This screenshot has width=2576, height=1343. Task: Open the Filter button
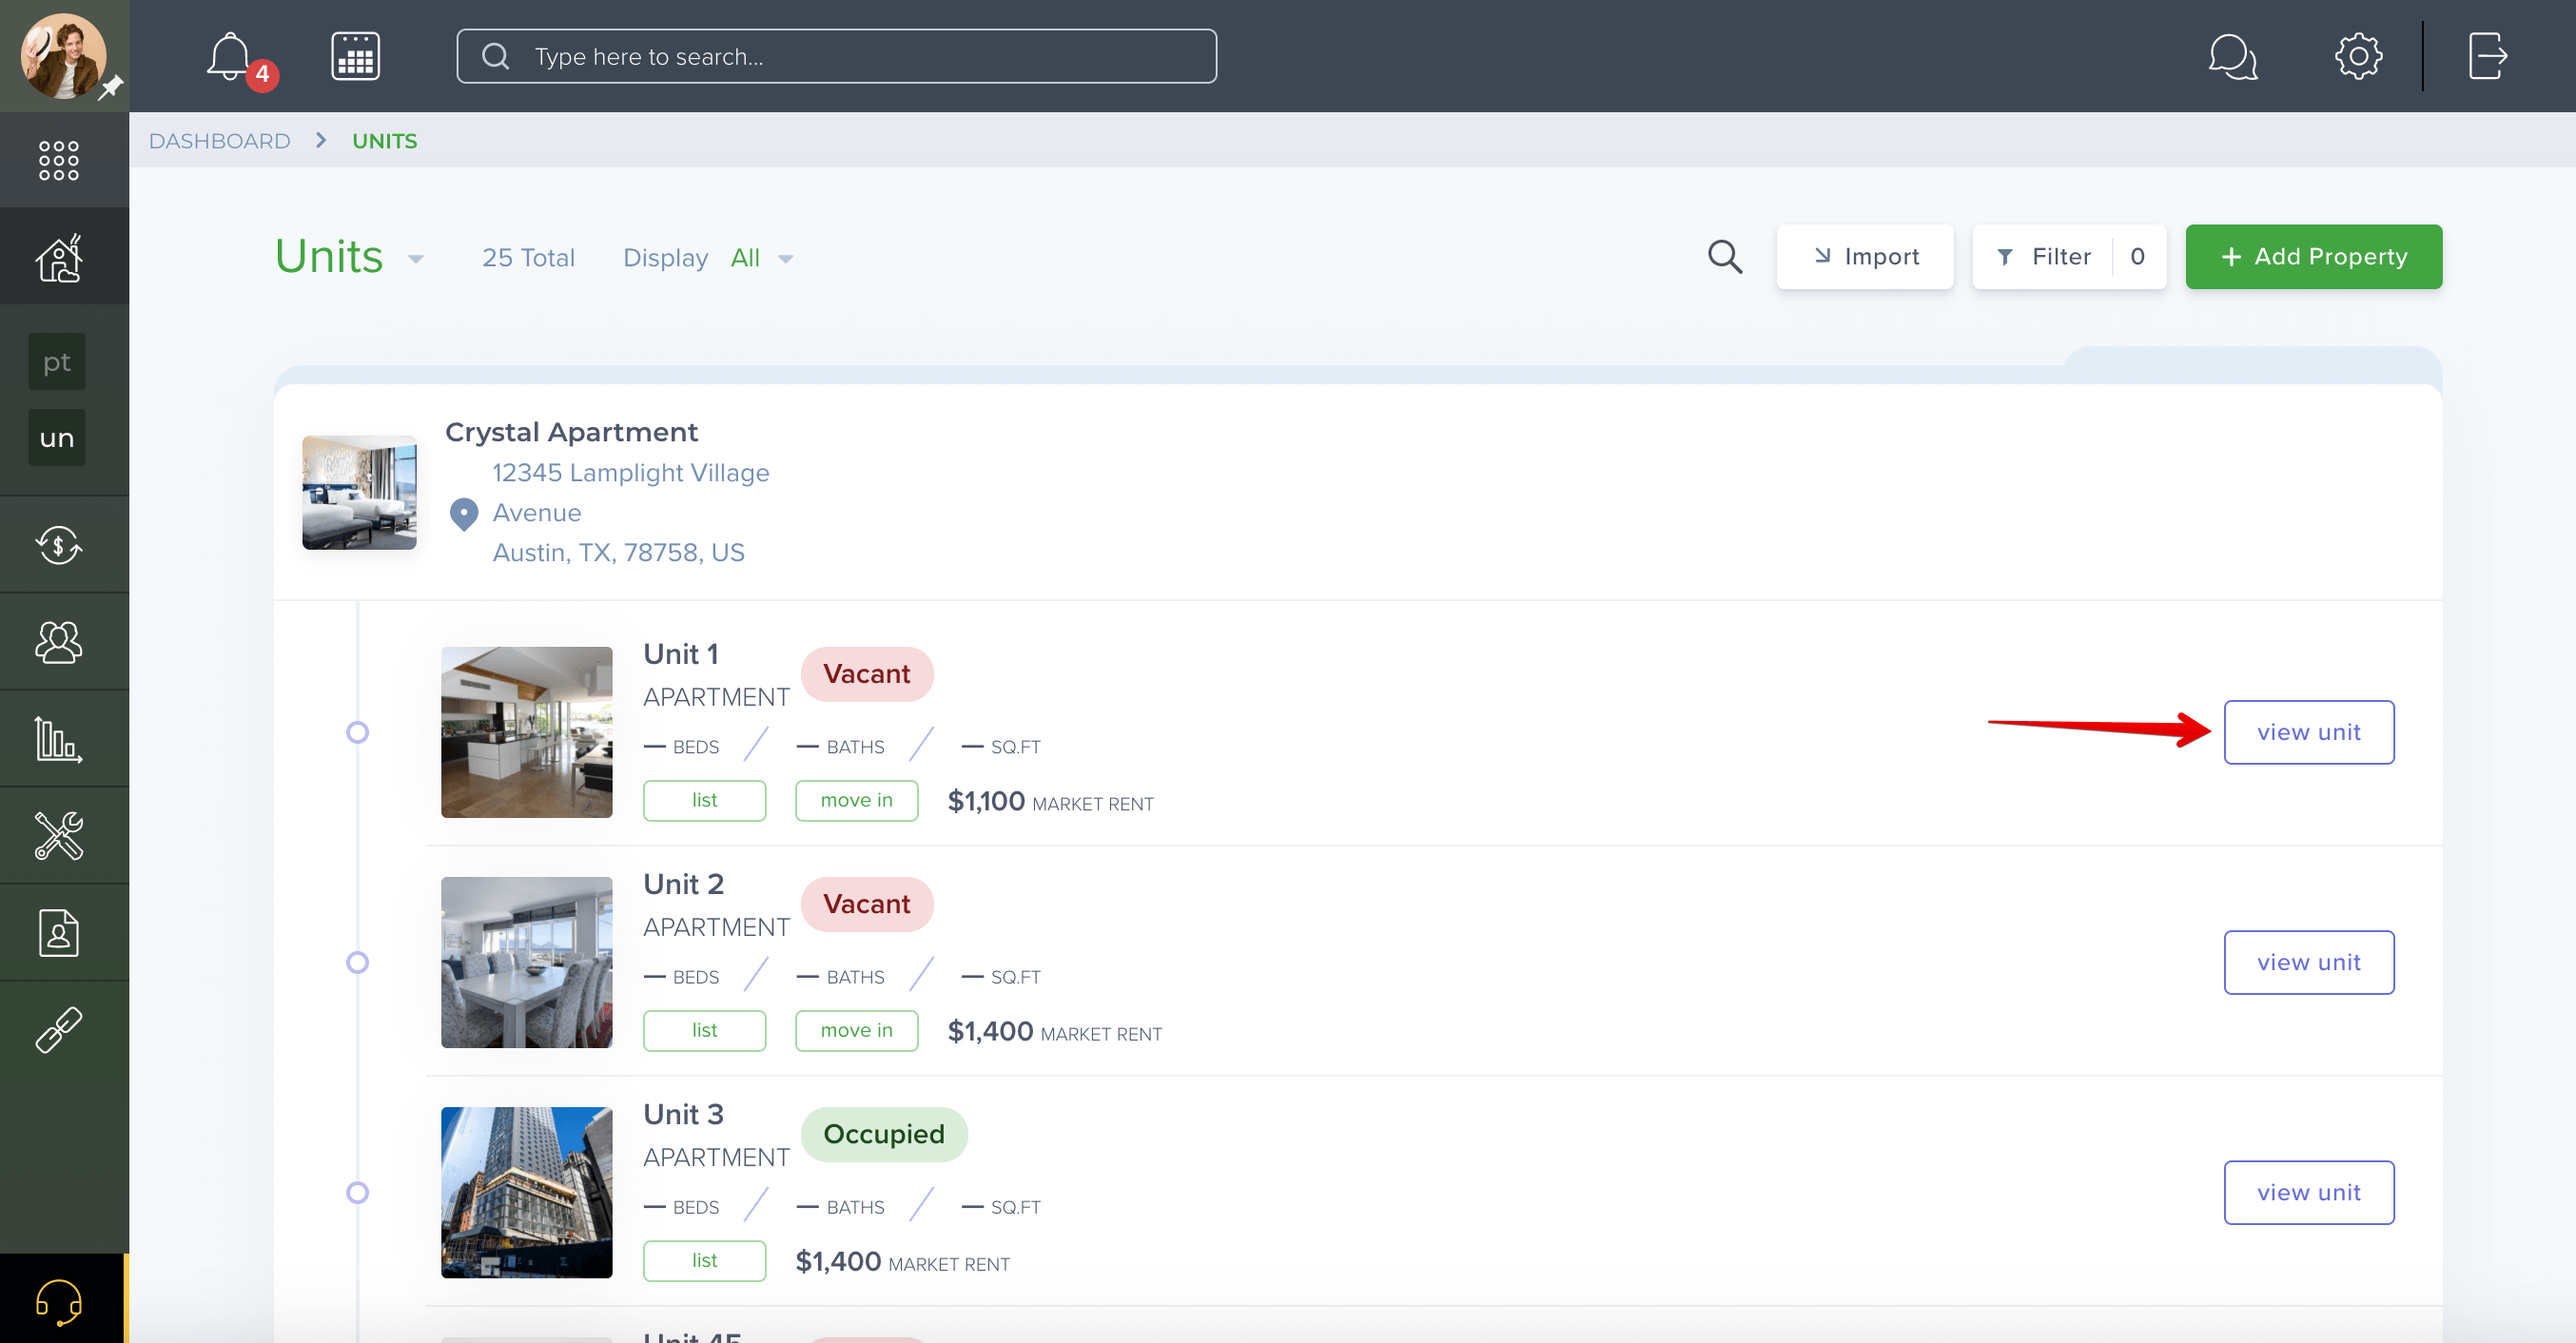tap(2041, 257)
